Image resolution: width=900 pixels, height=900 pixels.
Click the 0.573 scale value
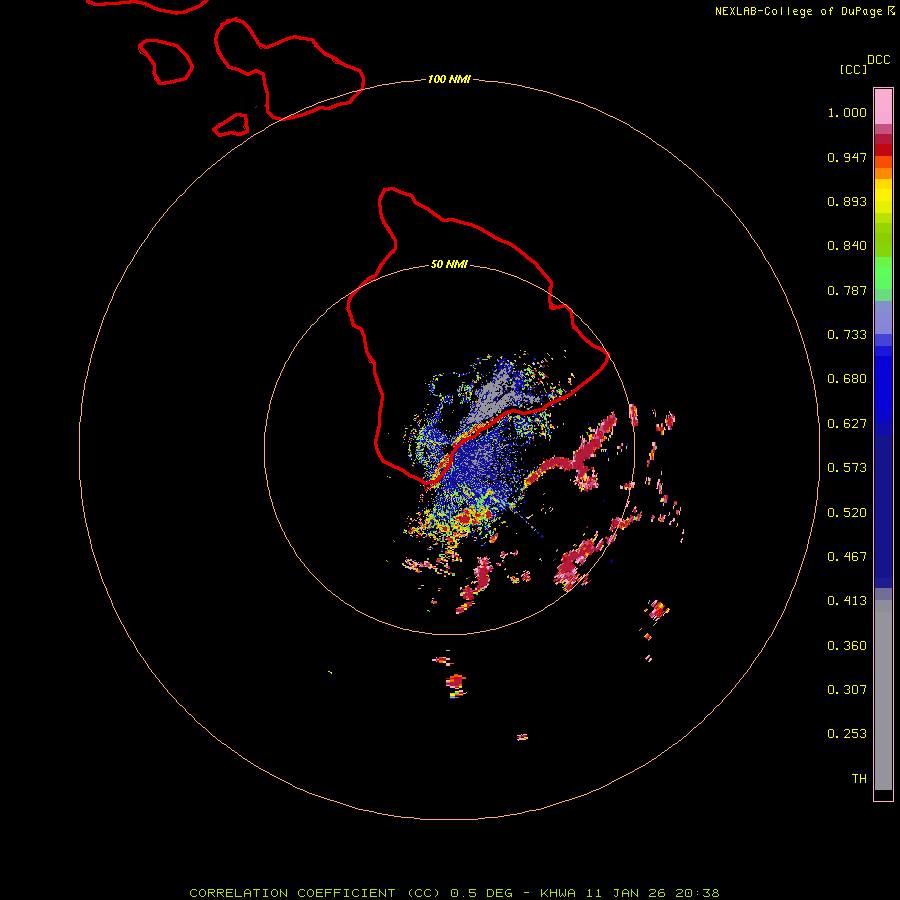pos(847,468)
